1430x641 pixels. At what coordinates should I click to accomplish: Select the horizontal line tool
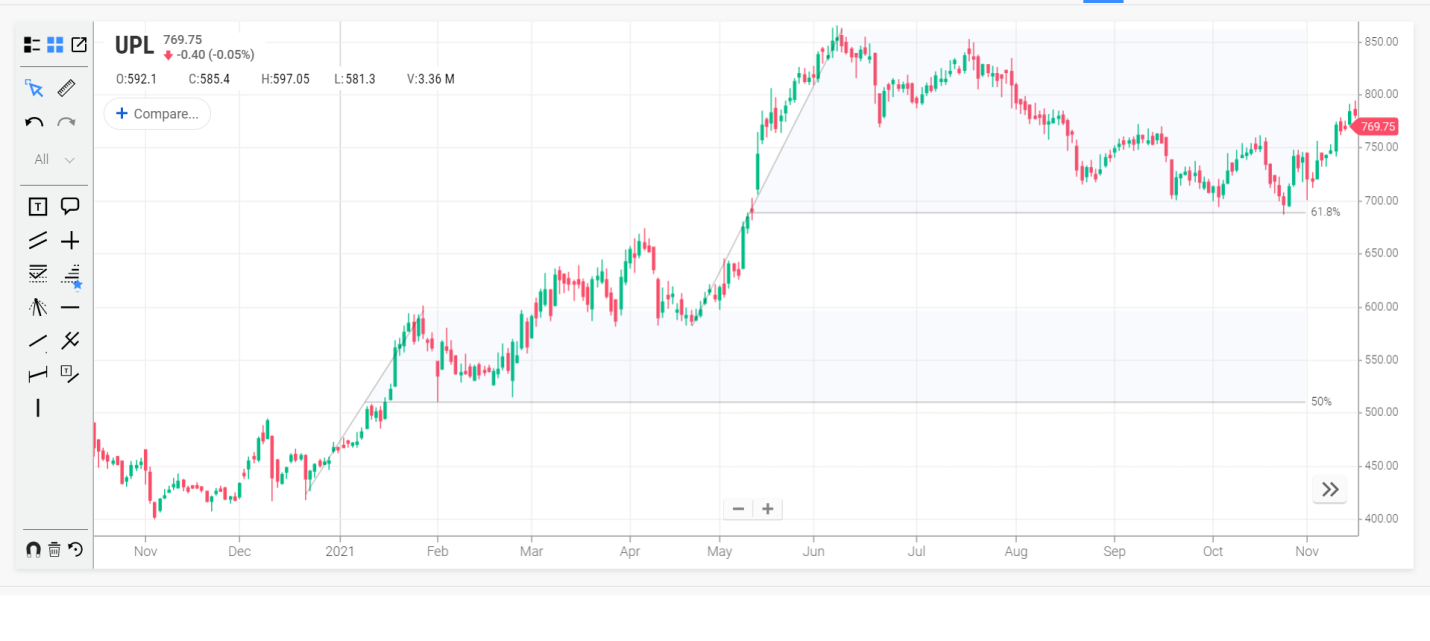[70, 307]
